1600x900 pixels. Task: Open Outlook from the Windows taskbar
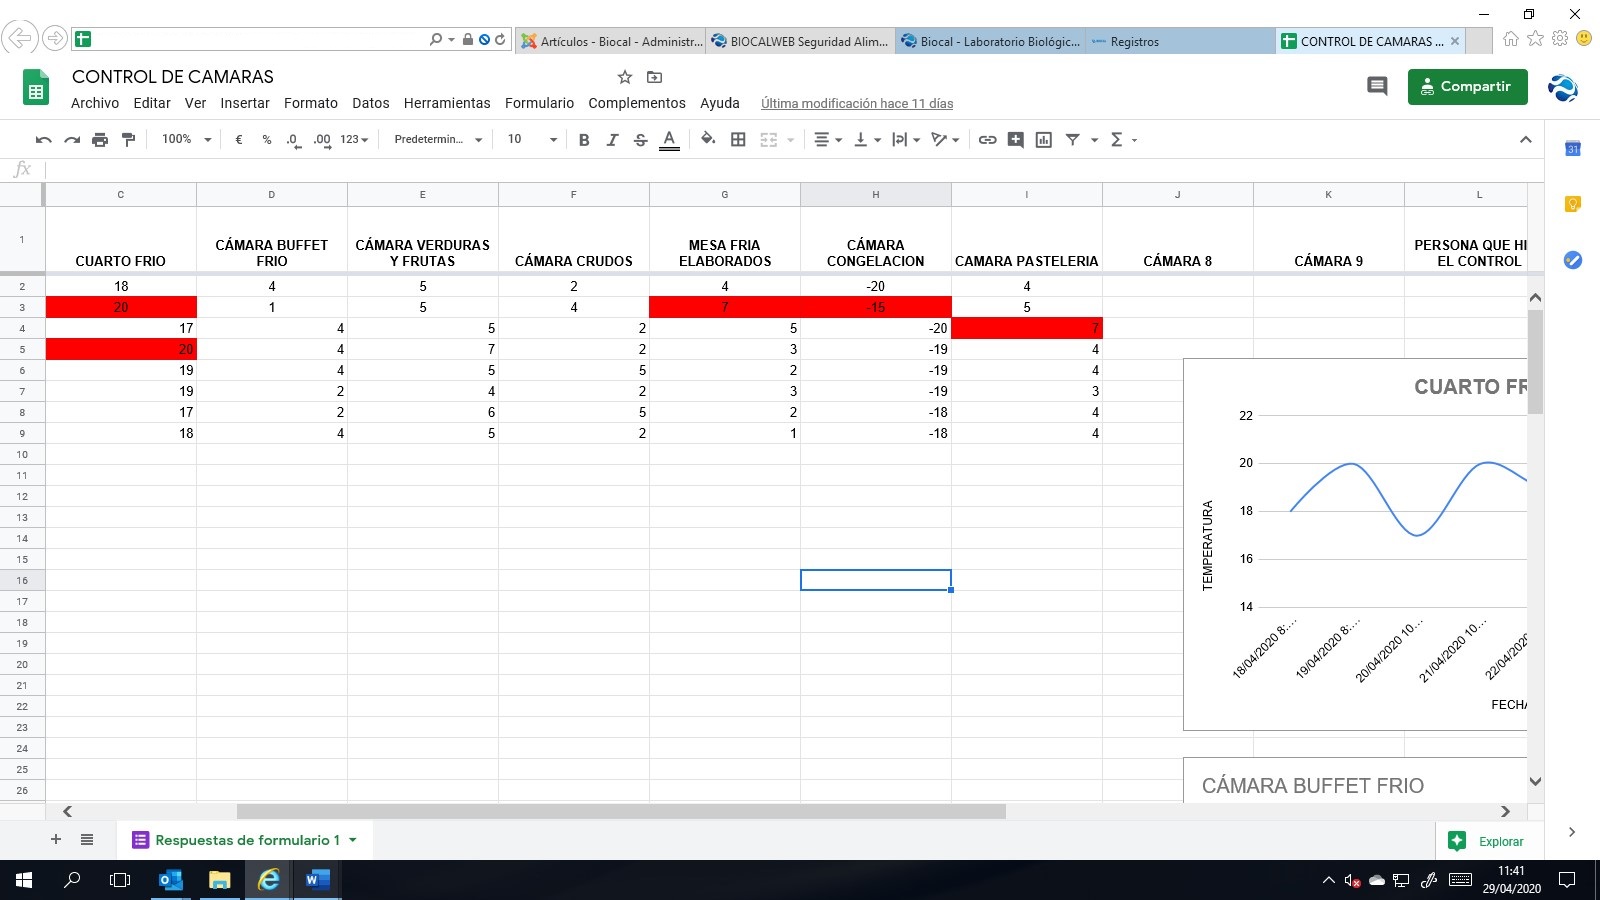point(171,880)
